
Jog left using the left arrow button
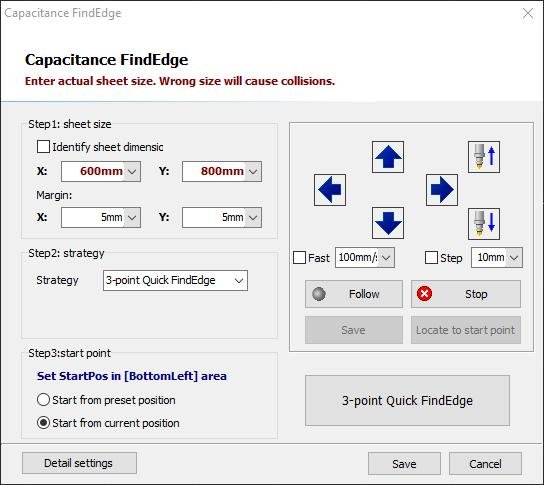[330, 190]
